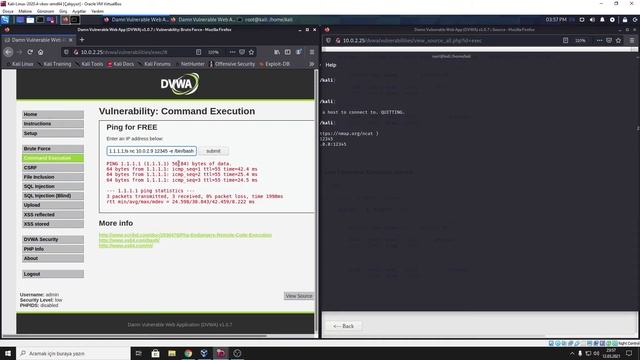Open DVWA Security settings
This screenshot has width=640, height=360.
click(53, 239)
